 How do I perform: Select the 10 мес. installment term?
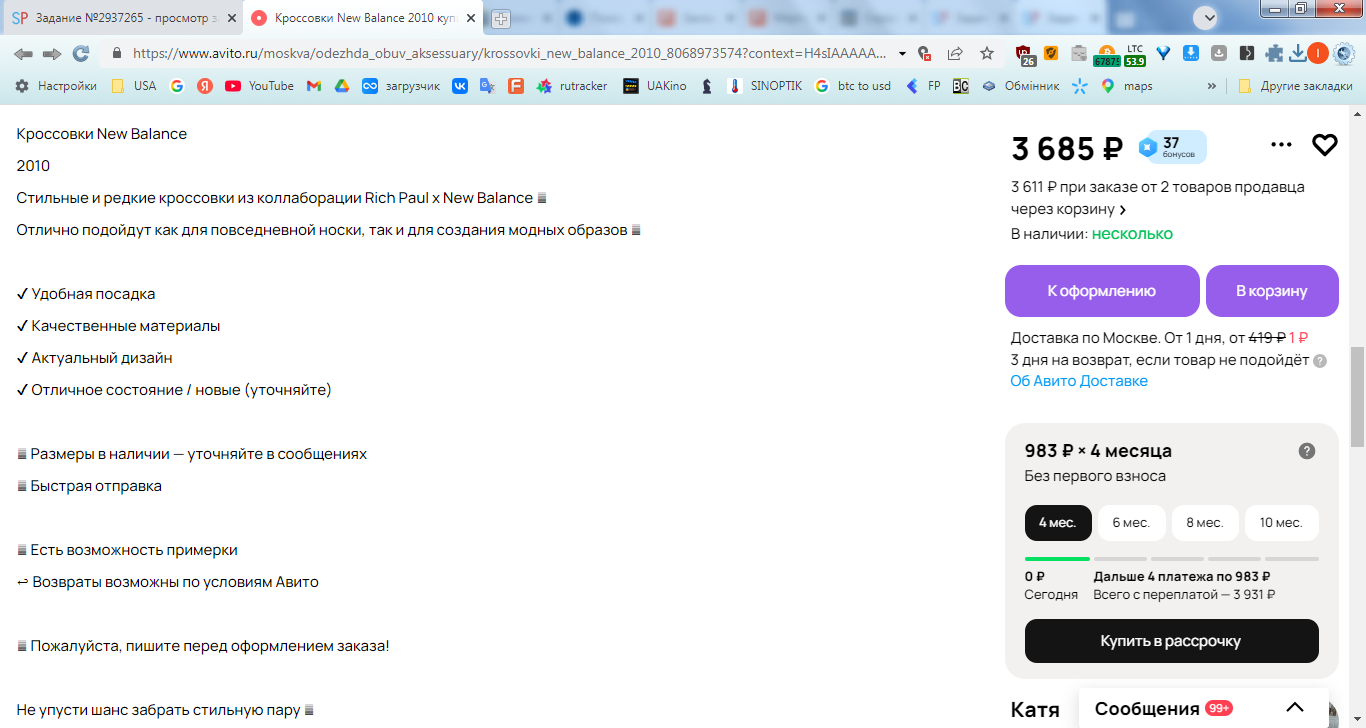pos(1281,522)
